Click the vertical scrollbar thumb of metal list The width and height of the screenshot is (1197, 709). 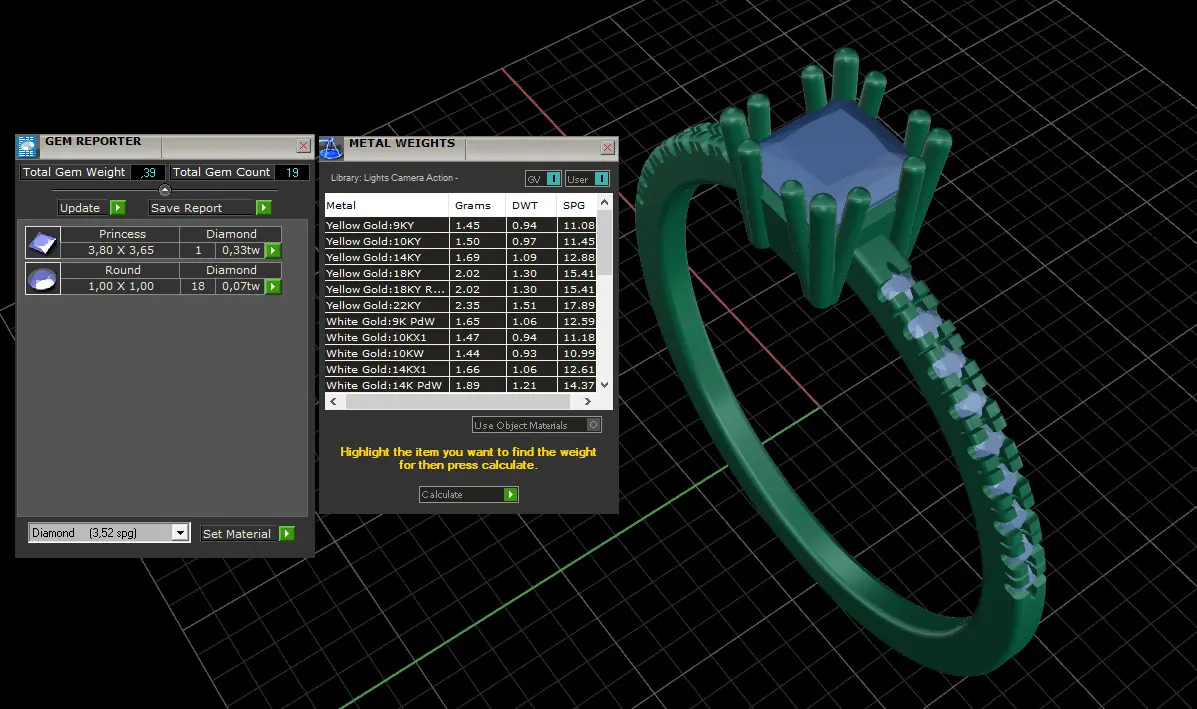(x=605, y=243)
